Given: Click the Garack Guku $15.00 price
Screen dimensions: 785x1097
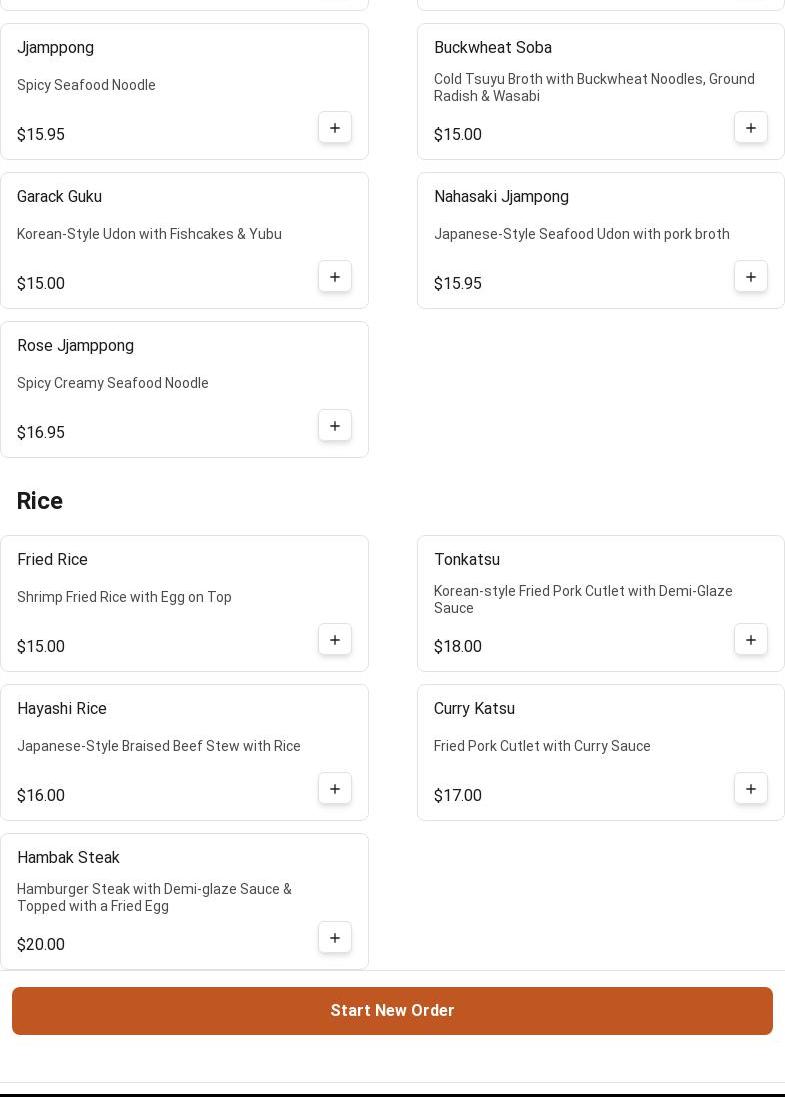Looking at the screenshot, I should pos(41,284).
